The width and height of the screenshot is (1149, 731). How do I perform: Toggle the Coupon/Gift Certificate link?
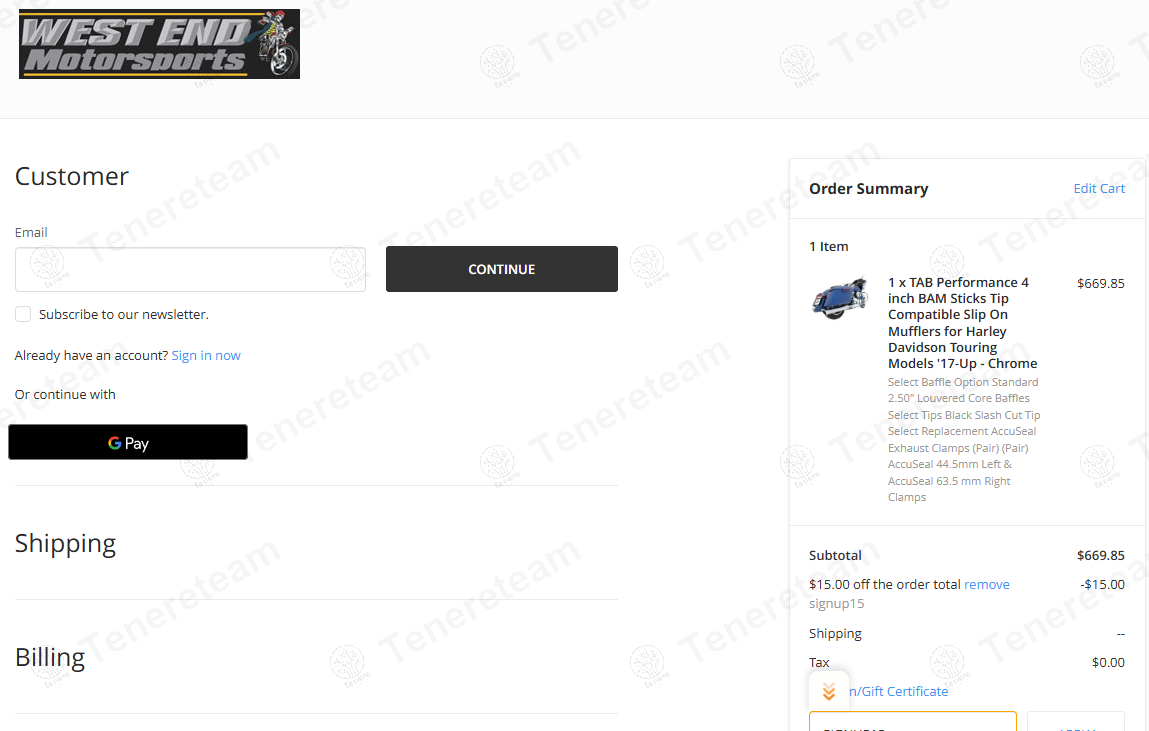[898, 691]
